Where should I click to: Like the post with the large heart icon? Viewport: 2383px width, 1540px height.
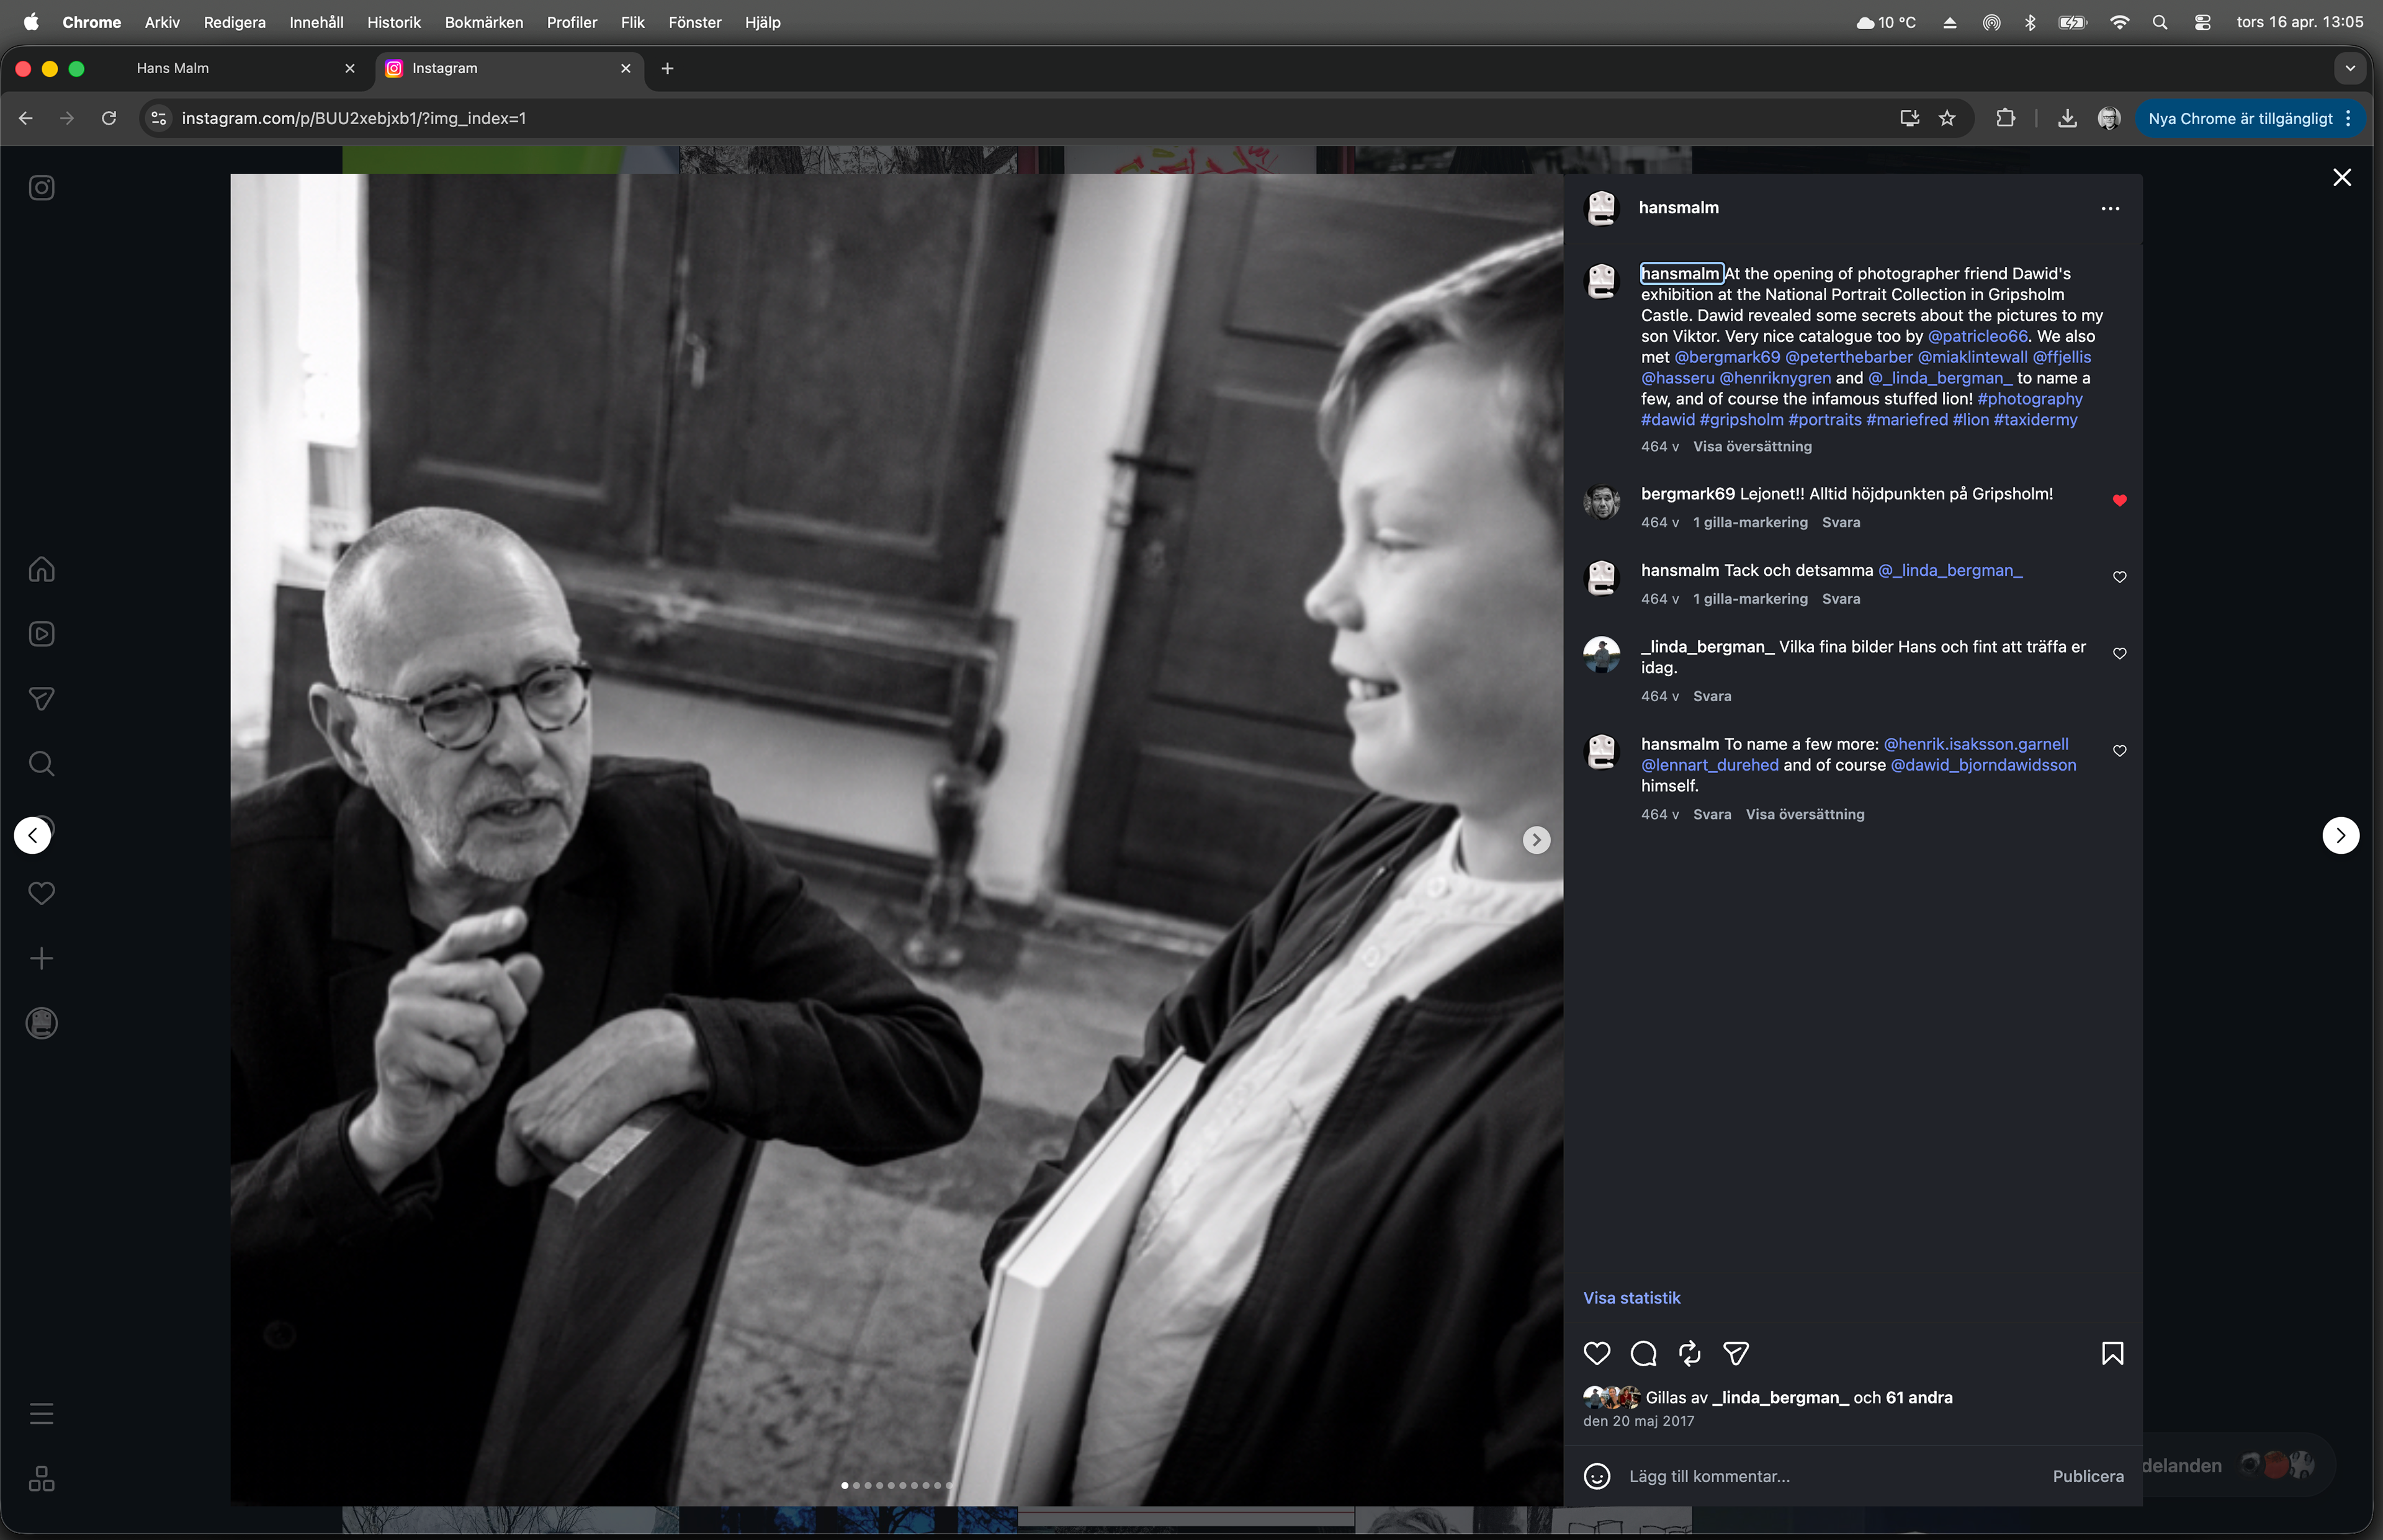click(x=1597, y=1354)
